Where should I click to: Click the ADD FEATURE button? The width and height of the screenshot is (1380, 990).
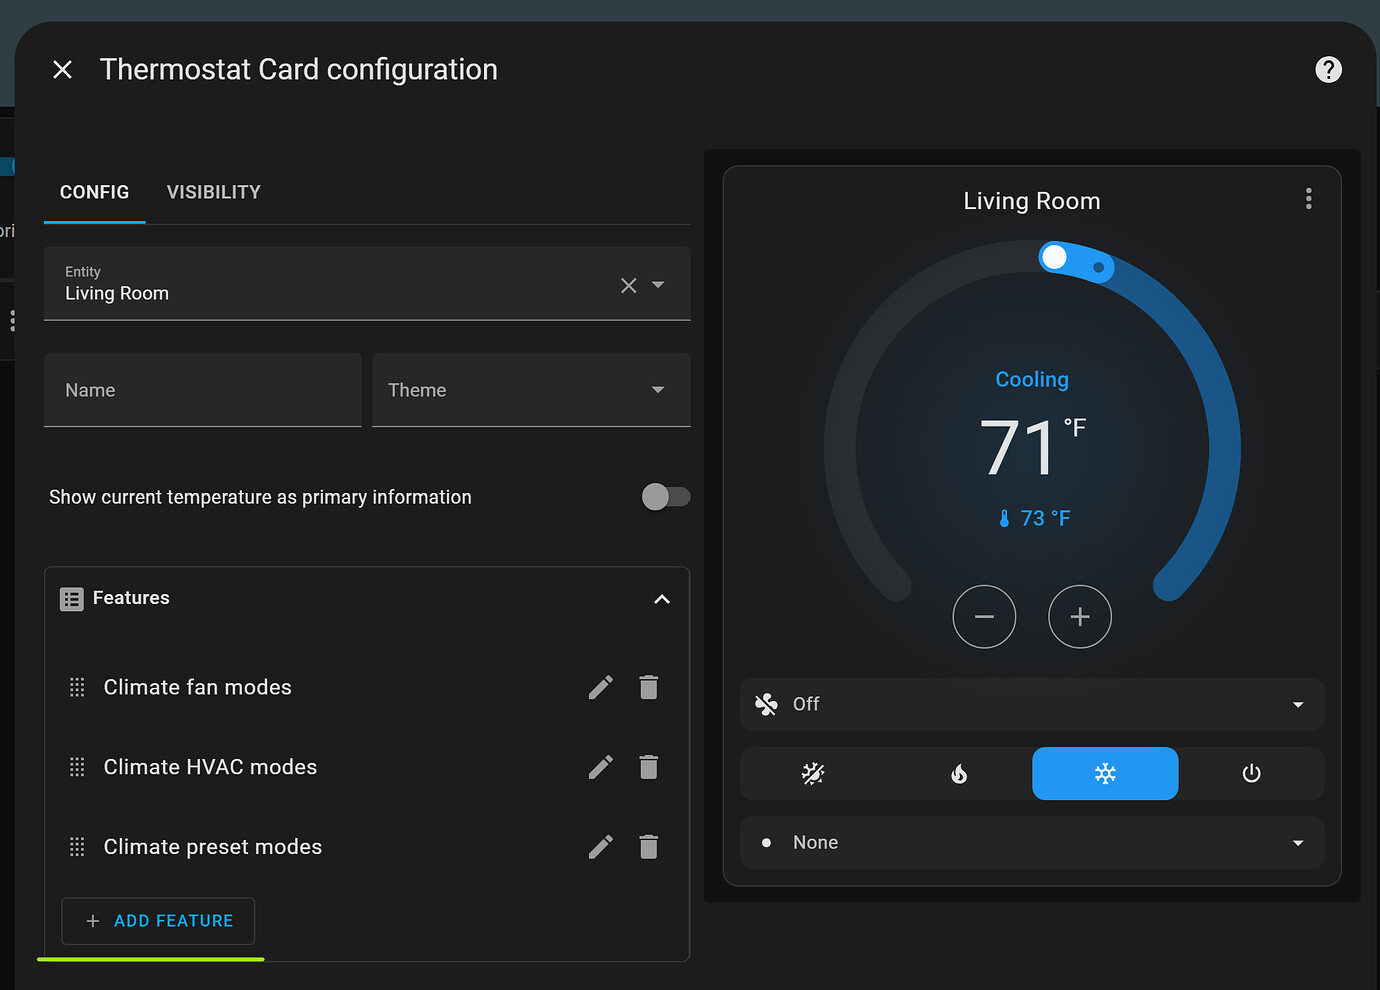coord(157,921)
